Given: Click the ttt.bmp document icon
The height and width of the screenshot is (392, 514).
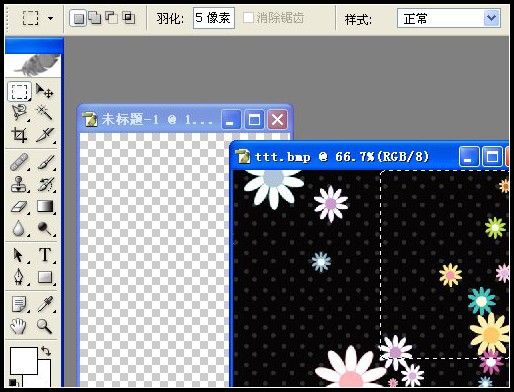Looking at the screenshot, I should pos(243,157).
